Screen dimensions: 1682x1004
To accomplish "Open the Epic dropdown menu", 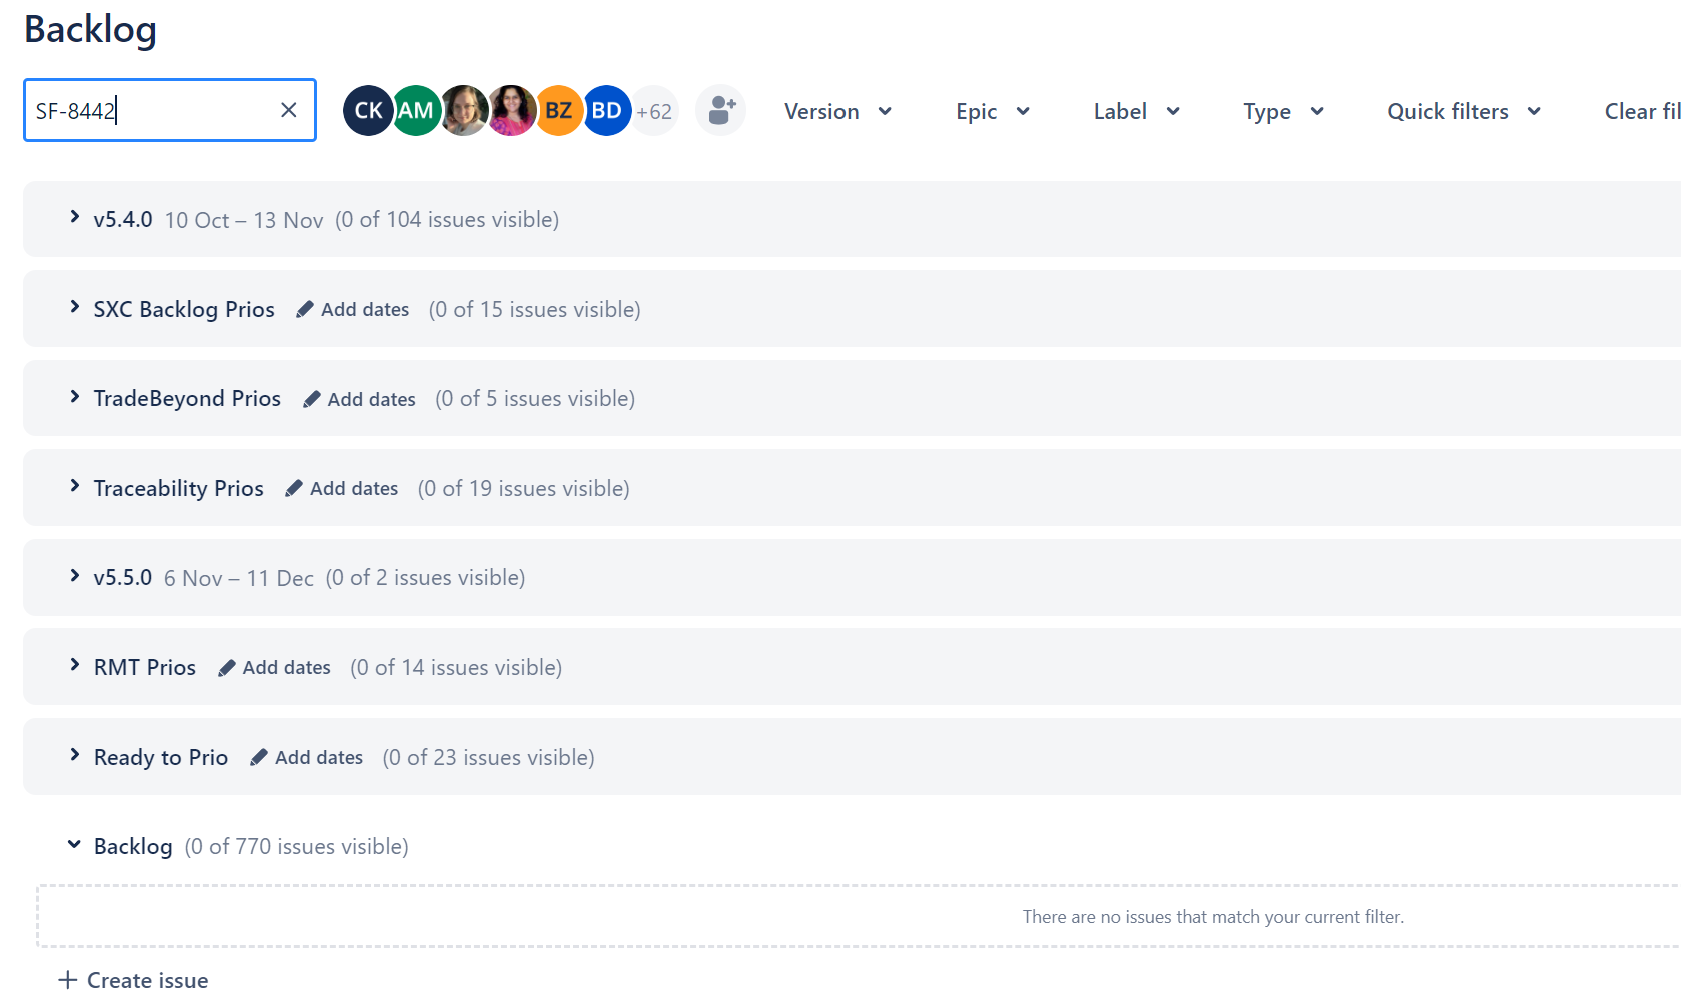I will pos(992,111).
